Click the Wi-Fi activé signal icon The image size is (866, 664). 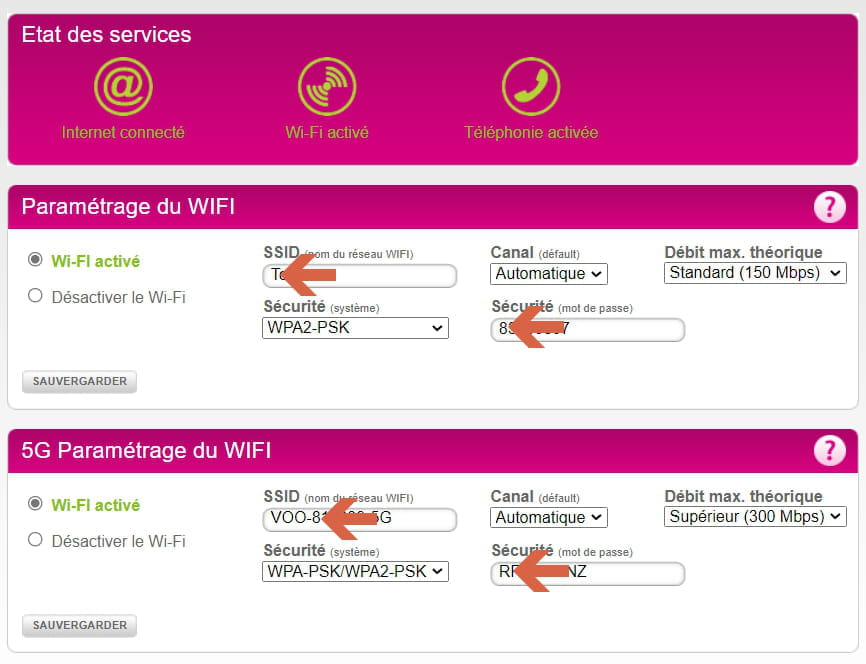click(327, 86)
